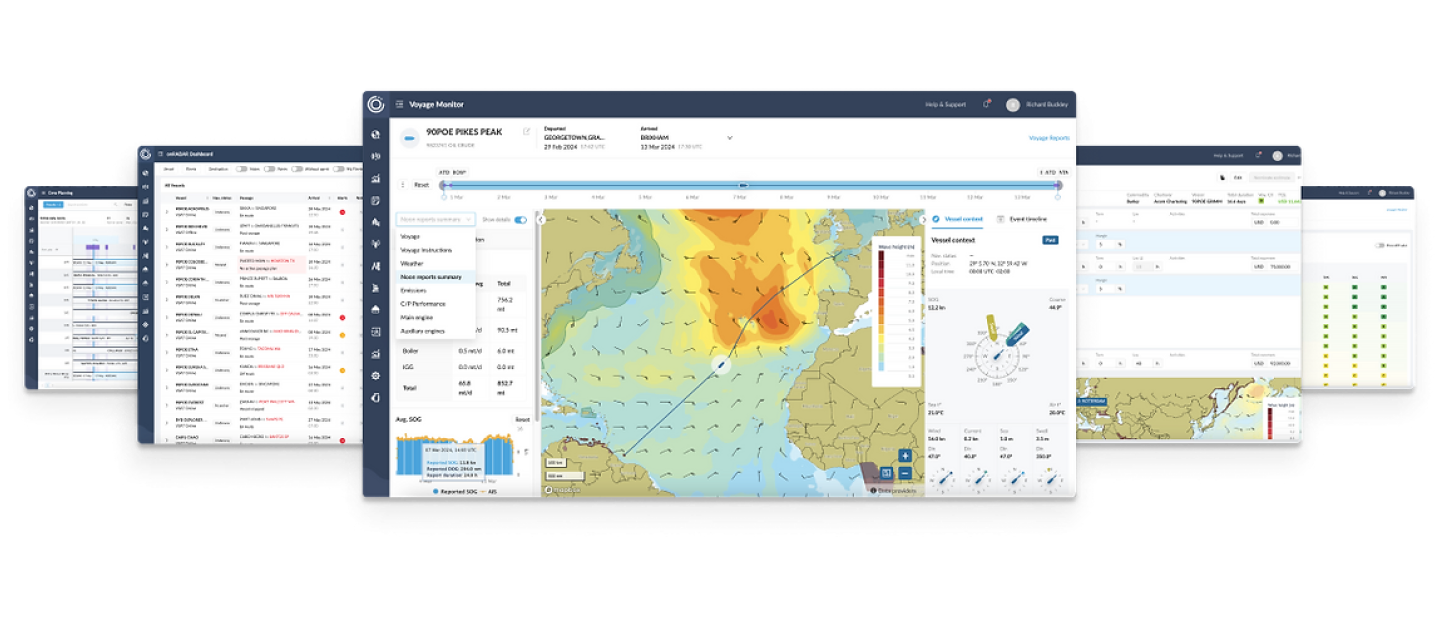Click the bottom-most Voyage Monitor sidebar icon
1440x629 pixels.
tap(376, 397)
